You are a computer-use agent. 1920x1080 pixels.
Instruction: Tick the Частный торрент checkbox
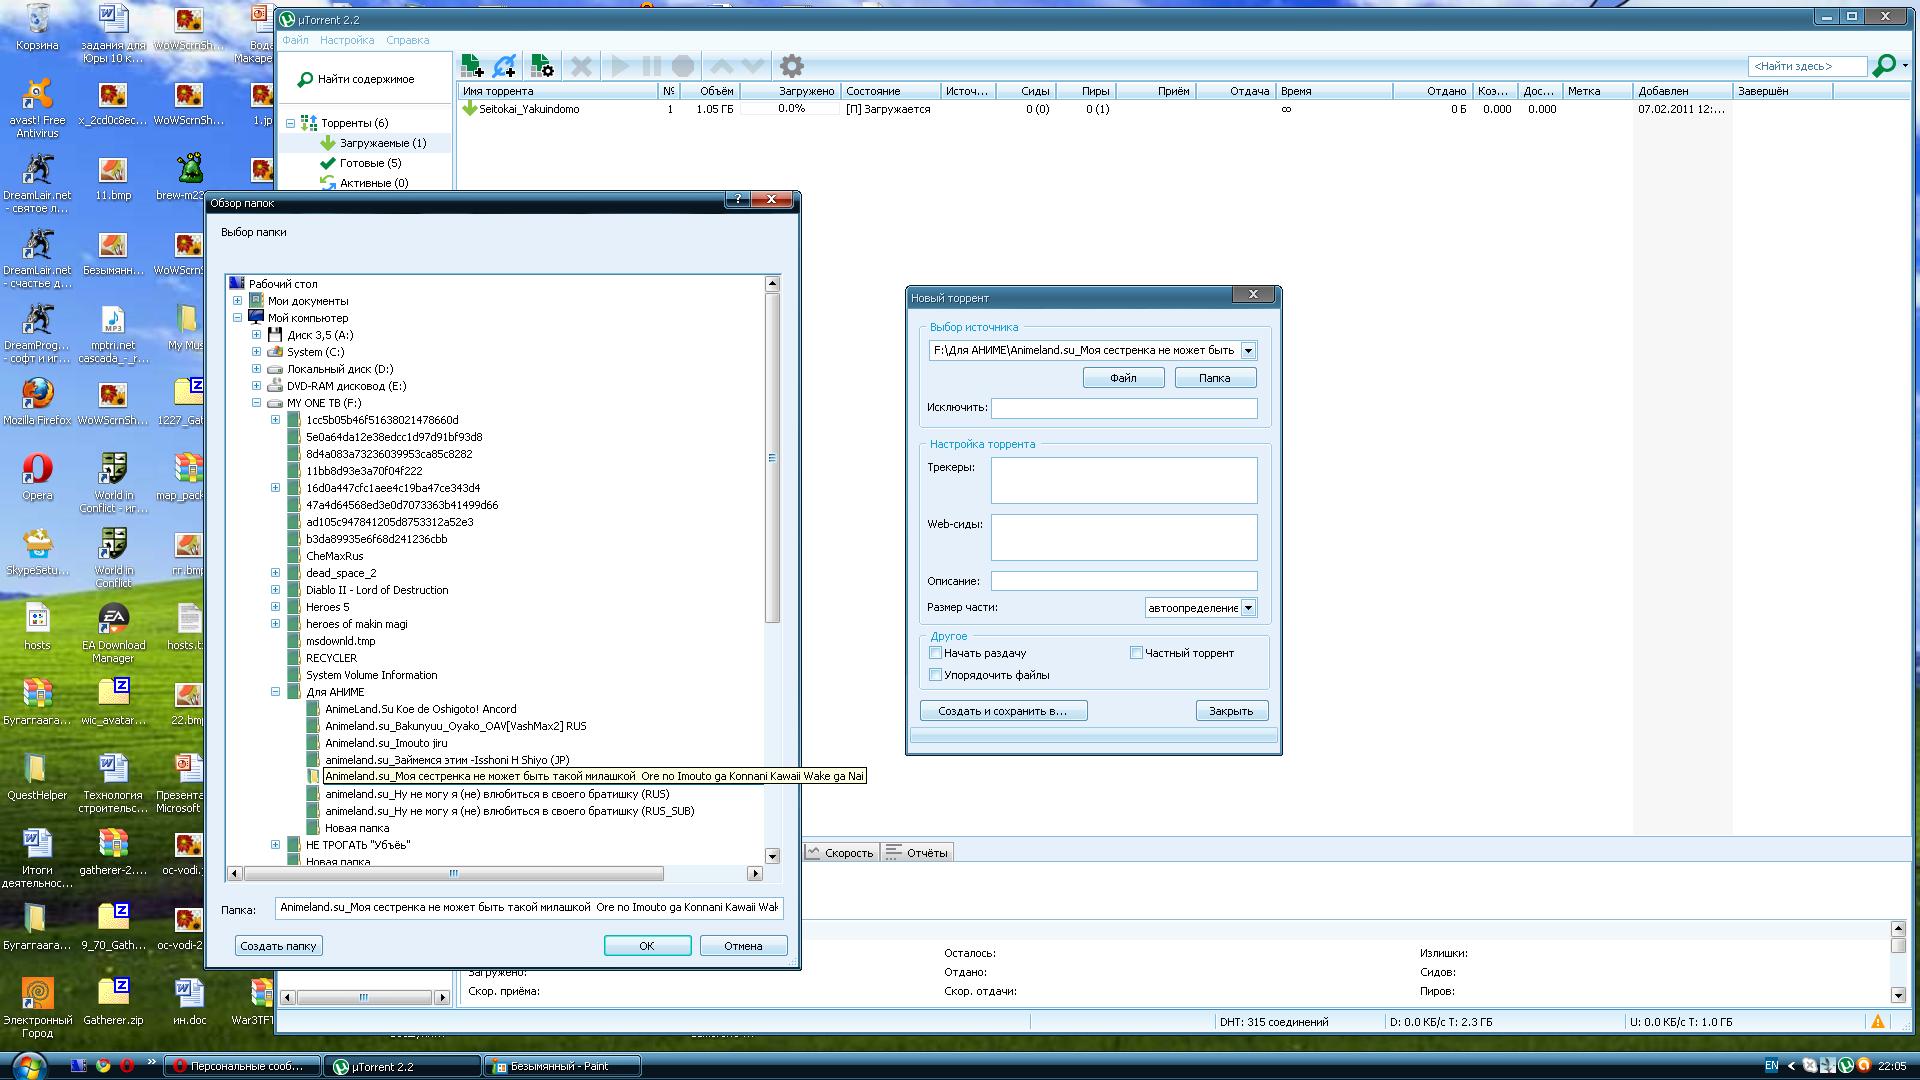pos(1136,653)
